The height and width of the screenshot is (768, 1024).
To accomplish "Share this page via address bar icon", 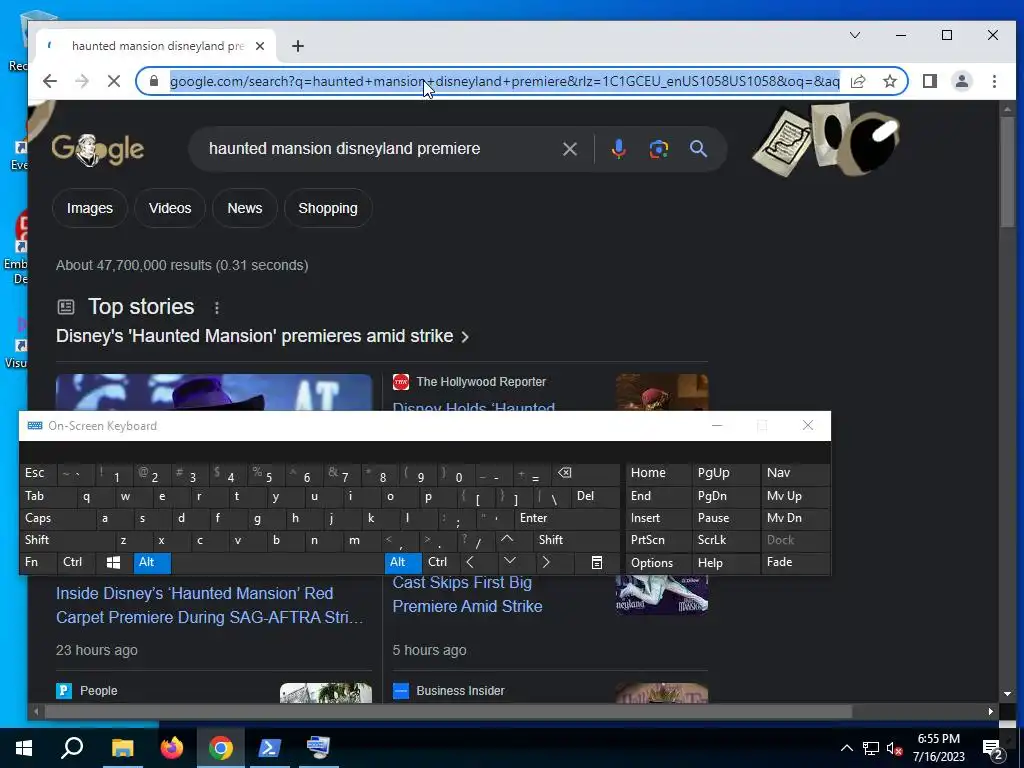I will [x=858, y=81].
